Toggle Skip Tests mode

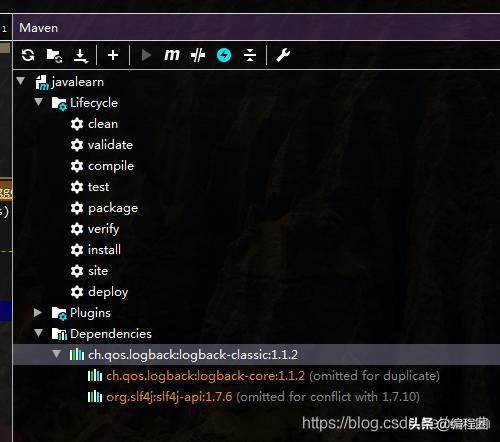[198, 55]
